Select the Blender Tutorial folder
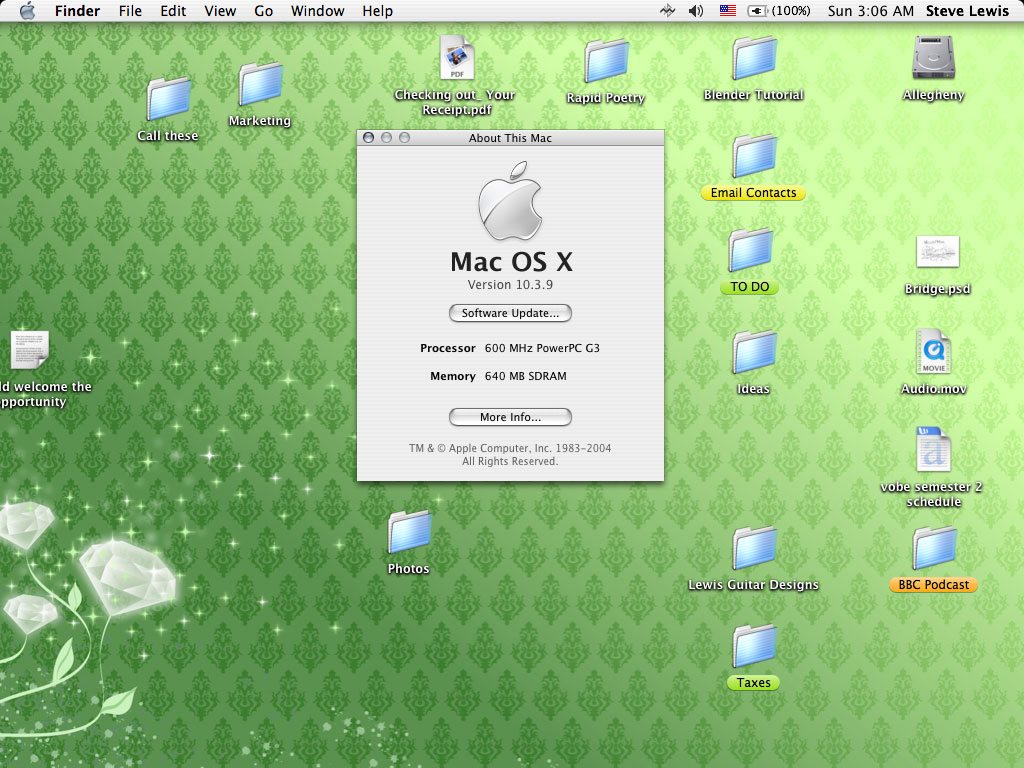 coord(754,58)
